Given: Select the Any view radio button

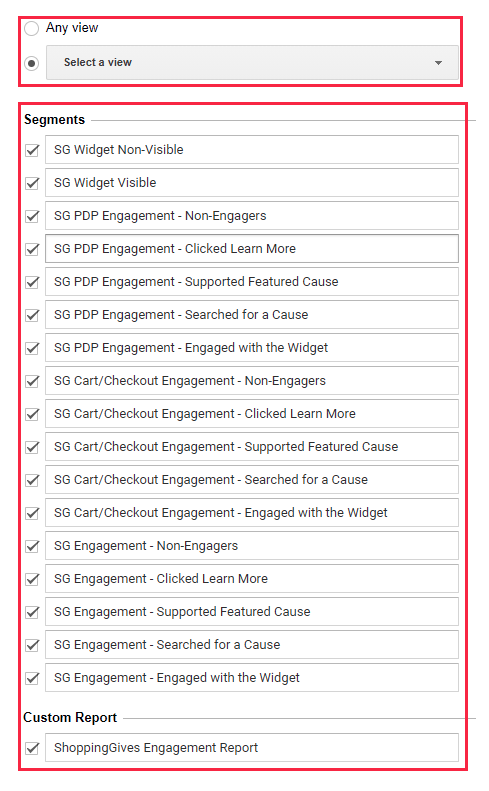Looking at the screenshot, I should point(31,28).
